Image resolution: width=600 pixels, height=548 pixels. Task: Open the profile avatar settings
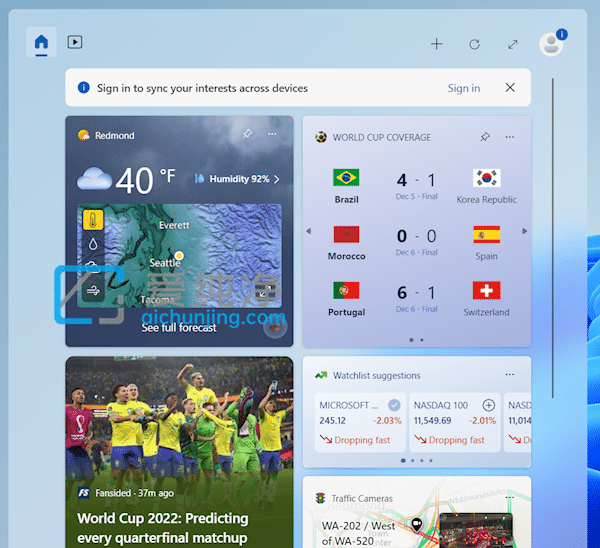550,44
